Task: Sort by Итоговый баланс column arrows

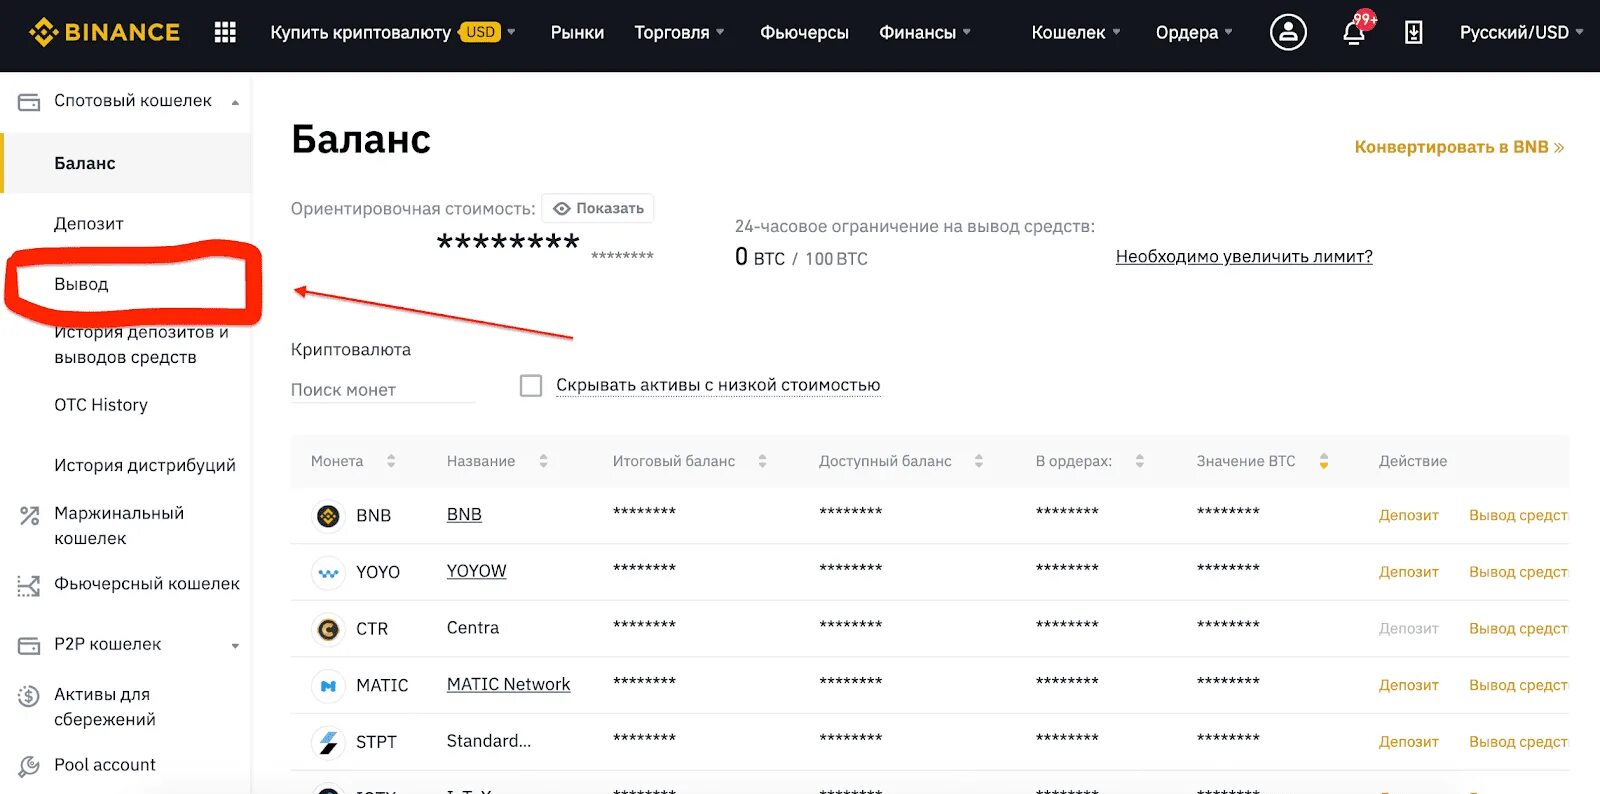Action: [762, 461]
